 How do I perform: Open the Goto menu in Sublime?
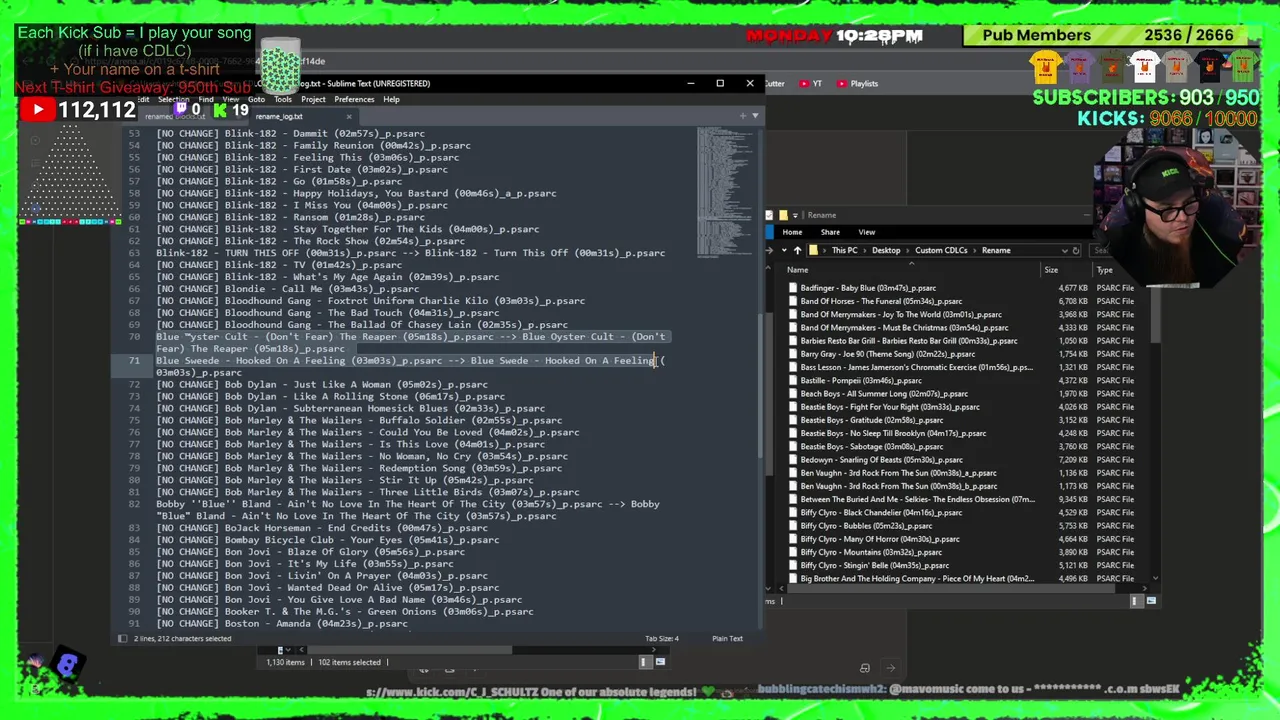(x=257, y=99)
